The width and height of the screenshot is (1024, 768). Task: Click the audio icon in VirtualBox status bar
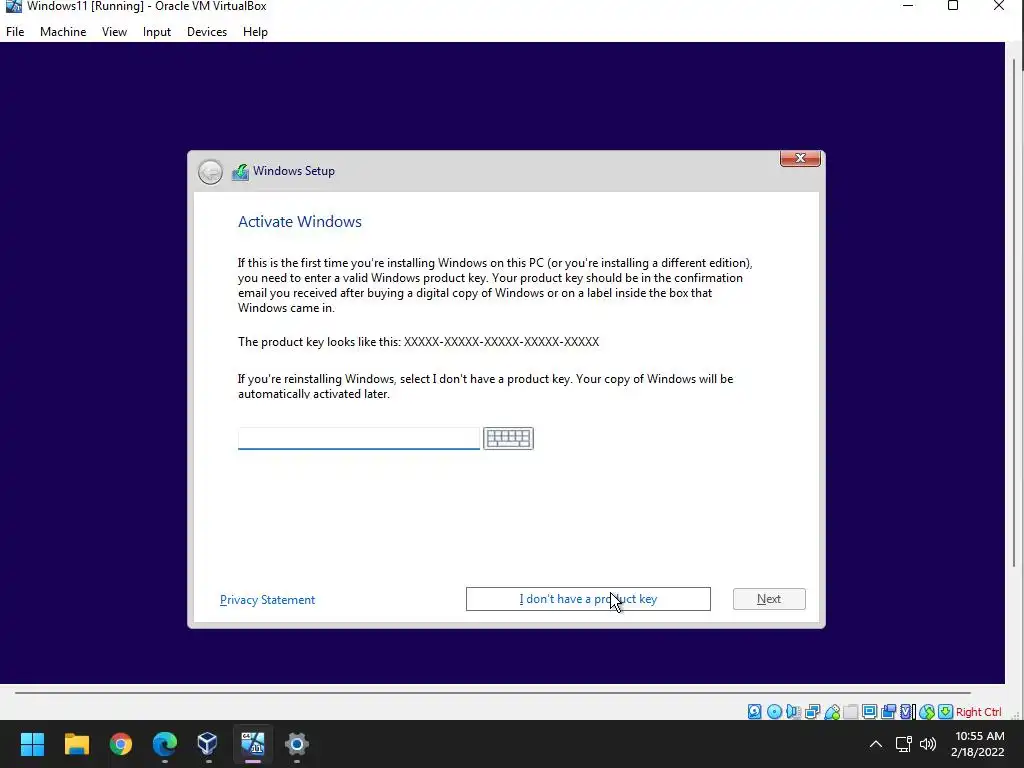pyautogui.click(x=793, y=711)
